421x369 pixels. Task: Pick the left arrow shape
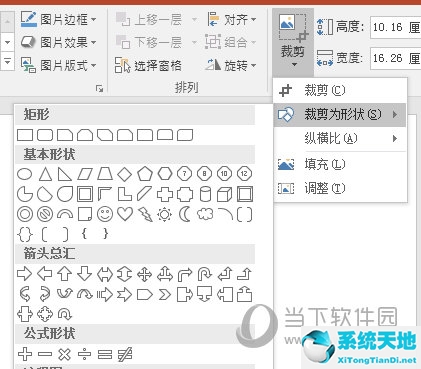click(45, 274)
